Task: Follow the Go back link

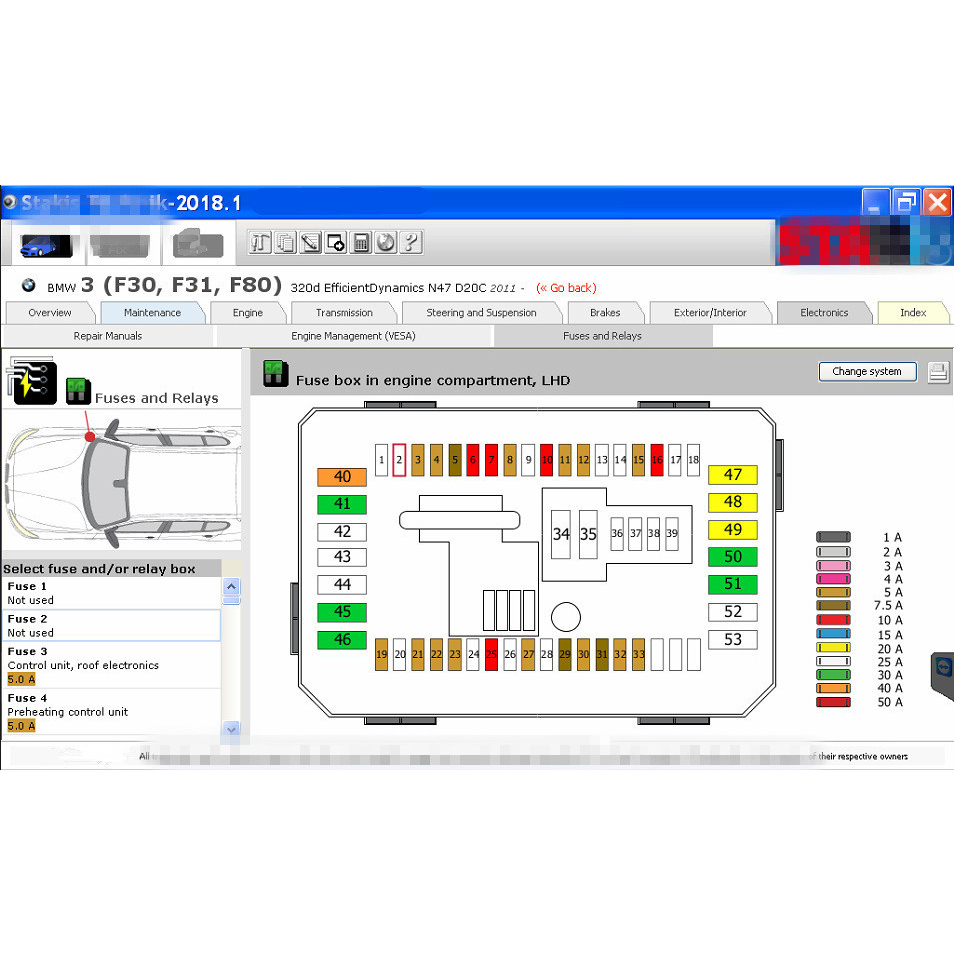Action: pyautogui.click(x=566, y=288)
